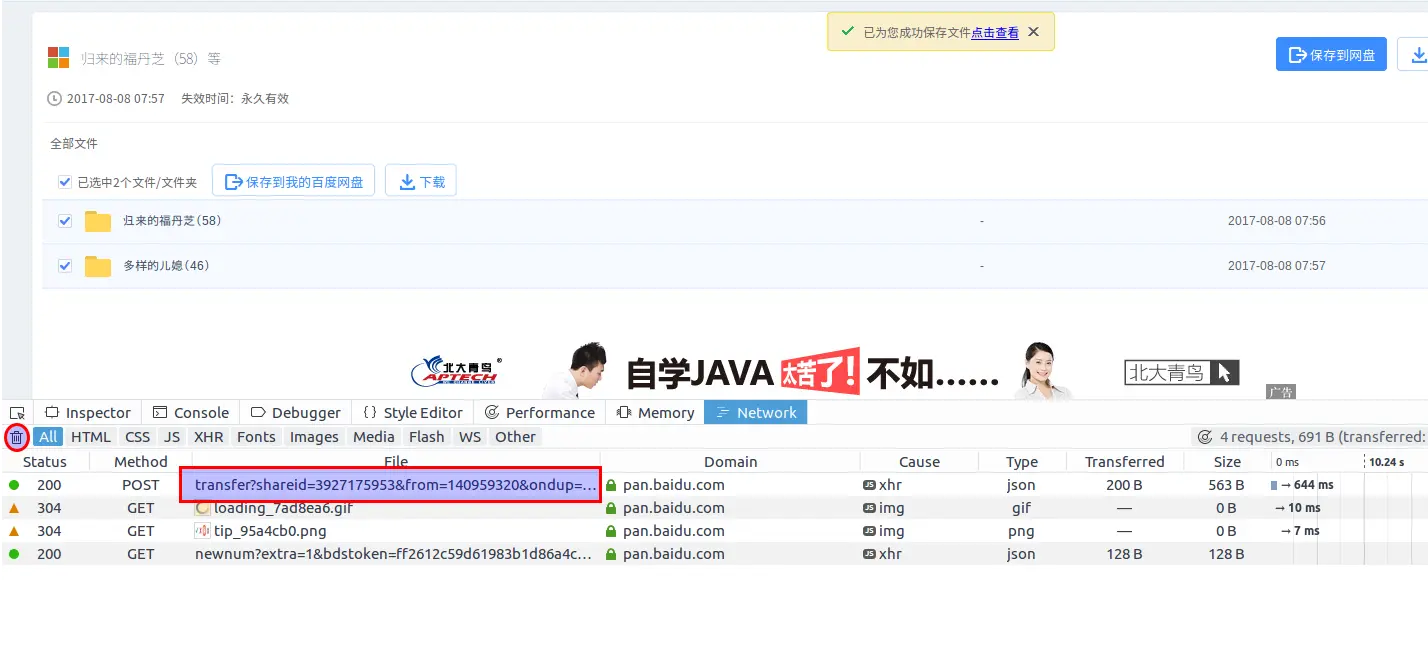Click the download icon at top-right edge
1428x648 pixels.
(1421, 54)
